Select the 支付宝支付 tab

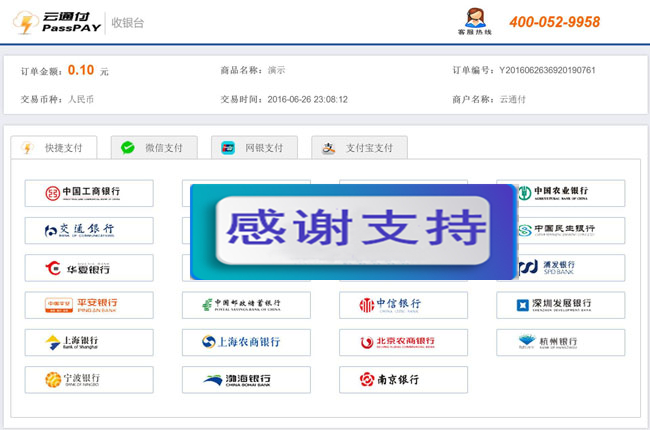tap(359, 148)
